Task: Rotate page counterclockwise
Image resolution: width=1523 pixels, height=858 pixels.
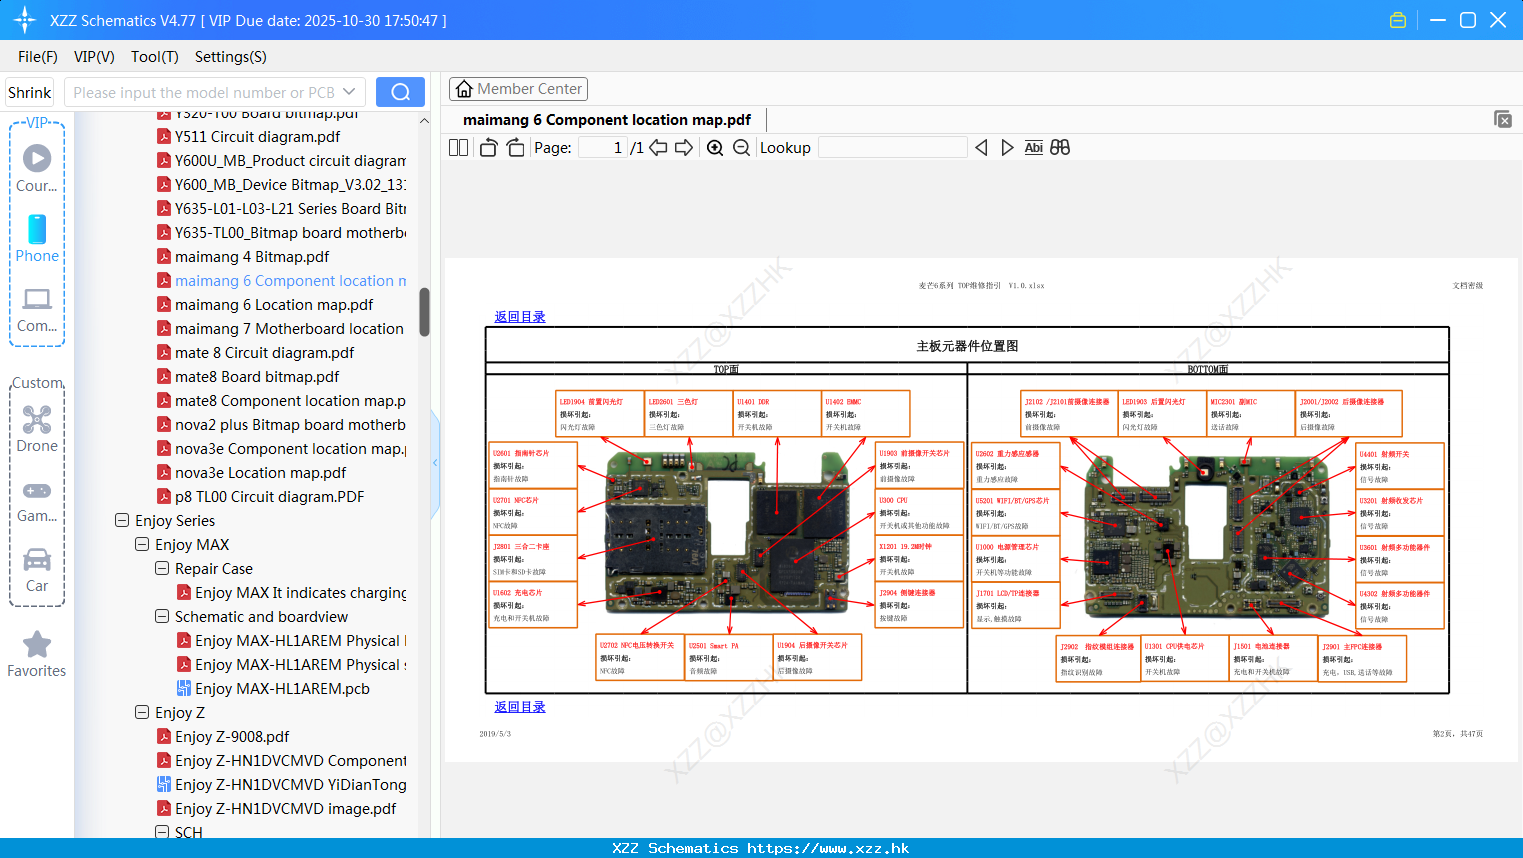Action: (488, 148)
